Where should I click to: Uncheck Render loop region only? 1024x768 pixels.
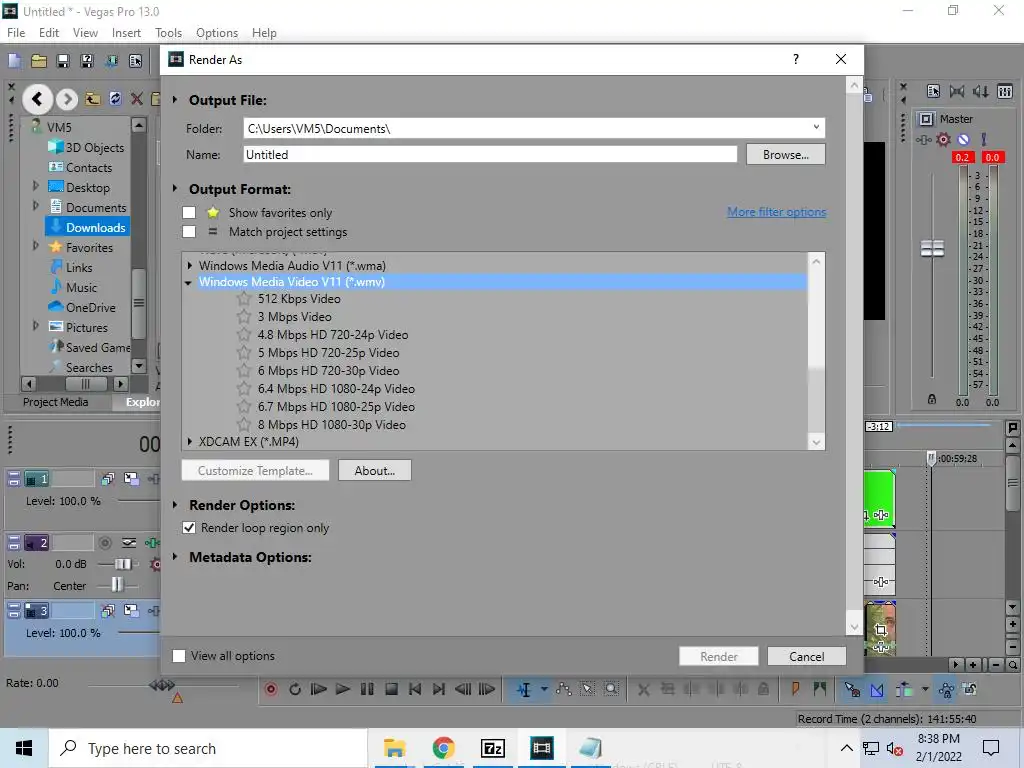click(189, 528)
